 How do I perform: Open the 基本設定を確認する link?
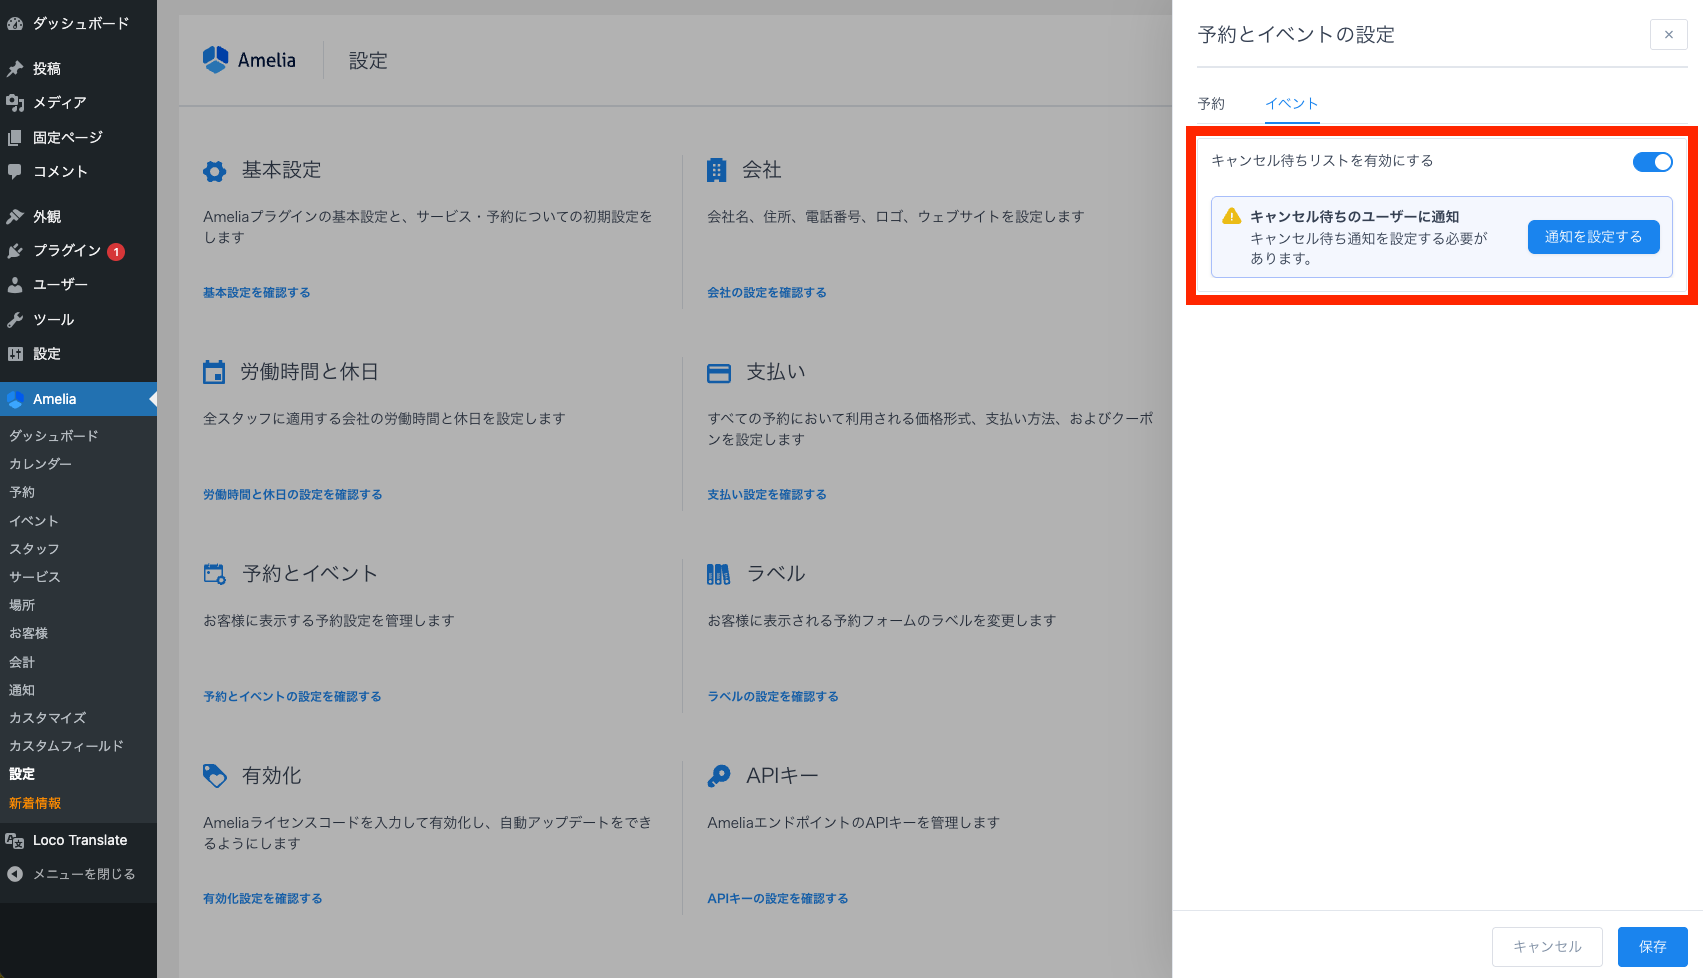(x=256, y=293)
